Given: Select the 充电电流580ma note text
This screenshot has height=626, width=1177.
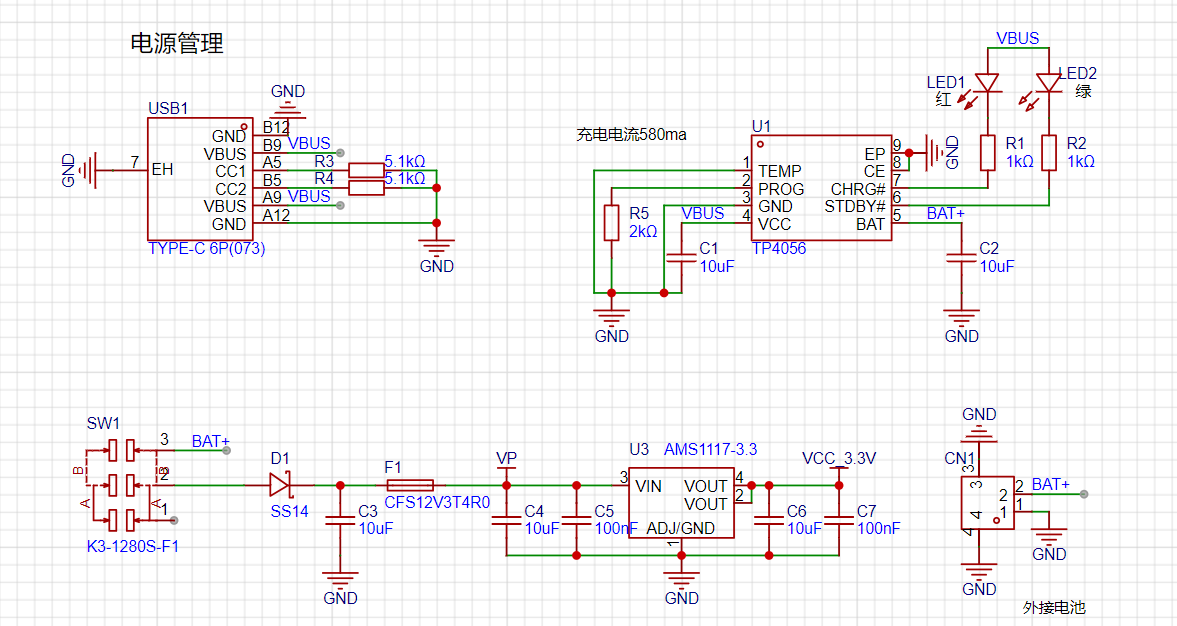Looking at the screenshot, I should pos(631,135).
